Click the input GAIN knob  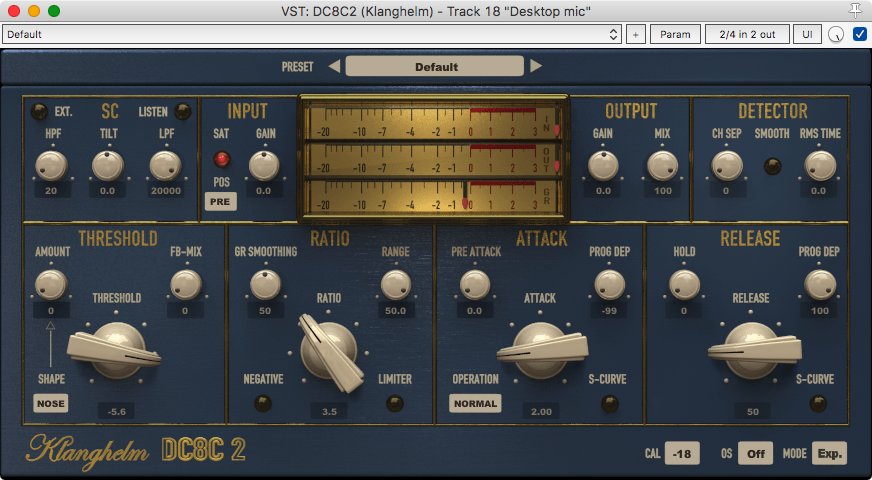click(x=264, y=165)
